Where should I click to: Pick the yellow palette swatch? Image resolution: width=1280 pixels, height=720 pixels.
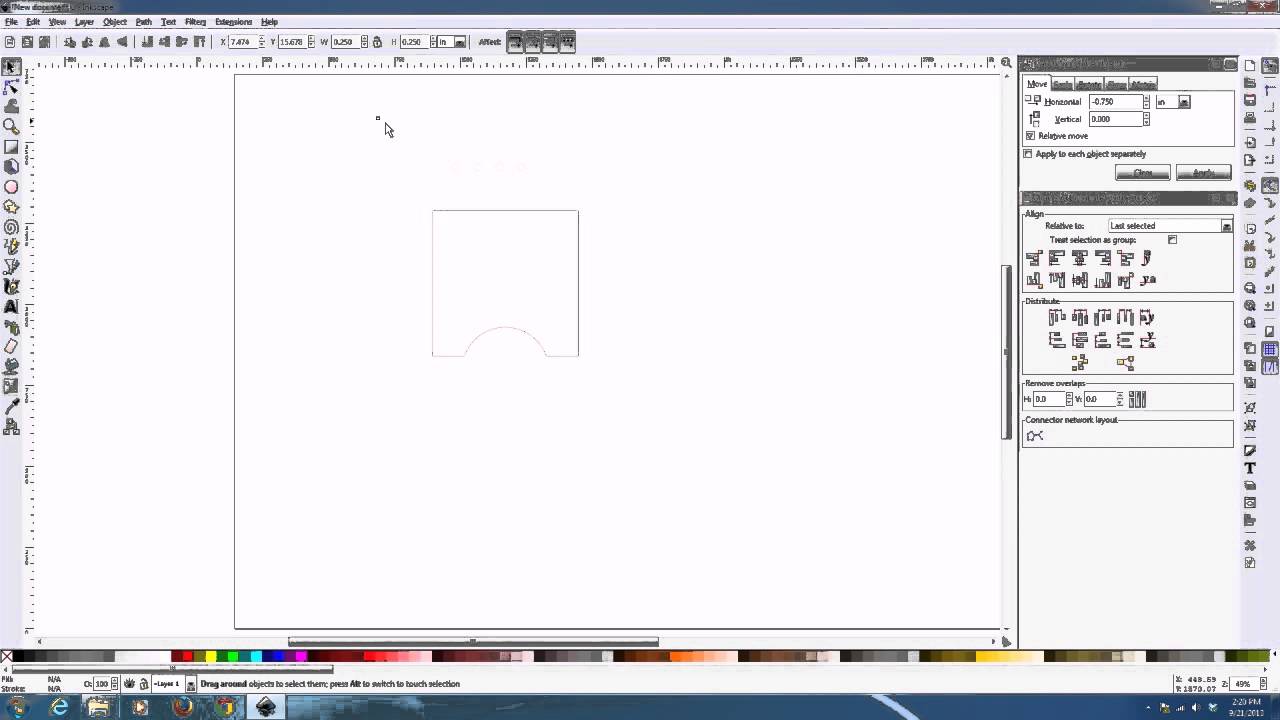click(x=210, y=657)
